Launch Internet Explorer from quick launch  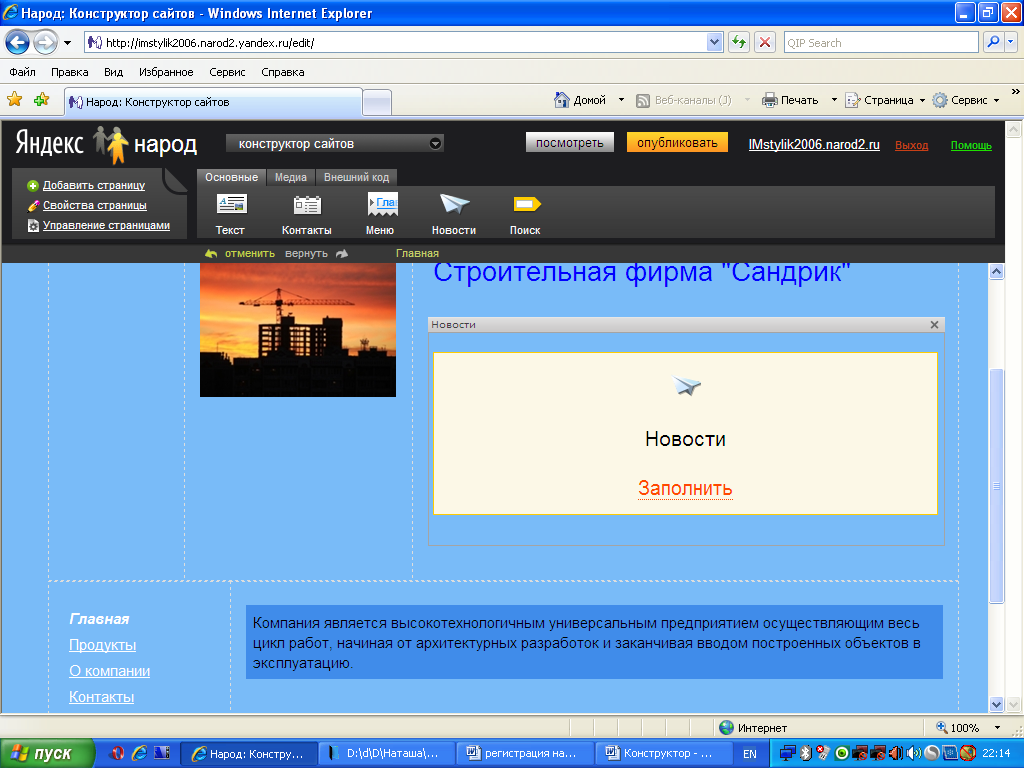(x=139, y=753)
